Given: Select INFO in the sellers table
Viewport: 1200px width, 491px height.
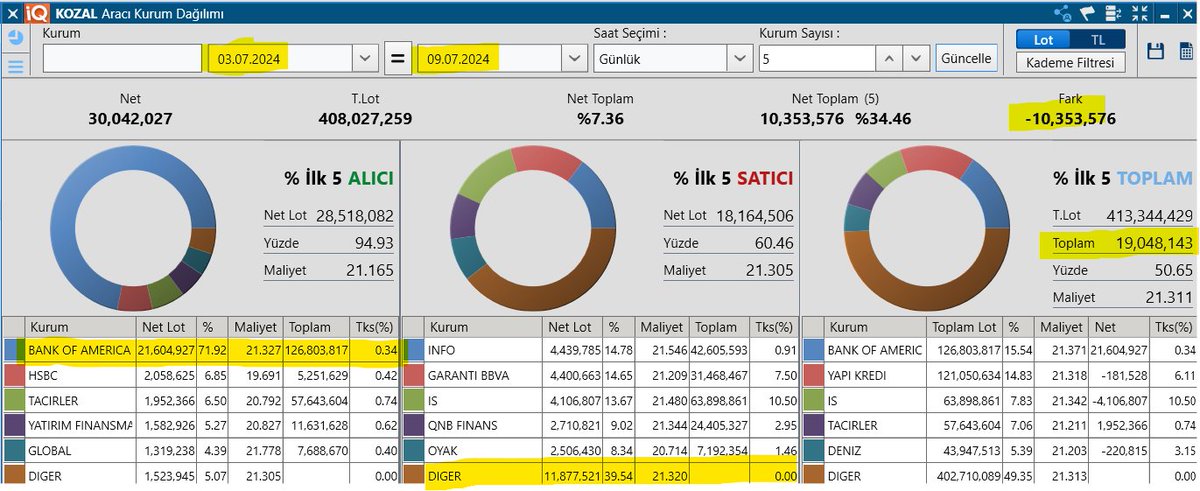Looking at the screenshot, I should pos(600,350).
